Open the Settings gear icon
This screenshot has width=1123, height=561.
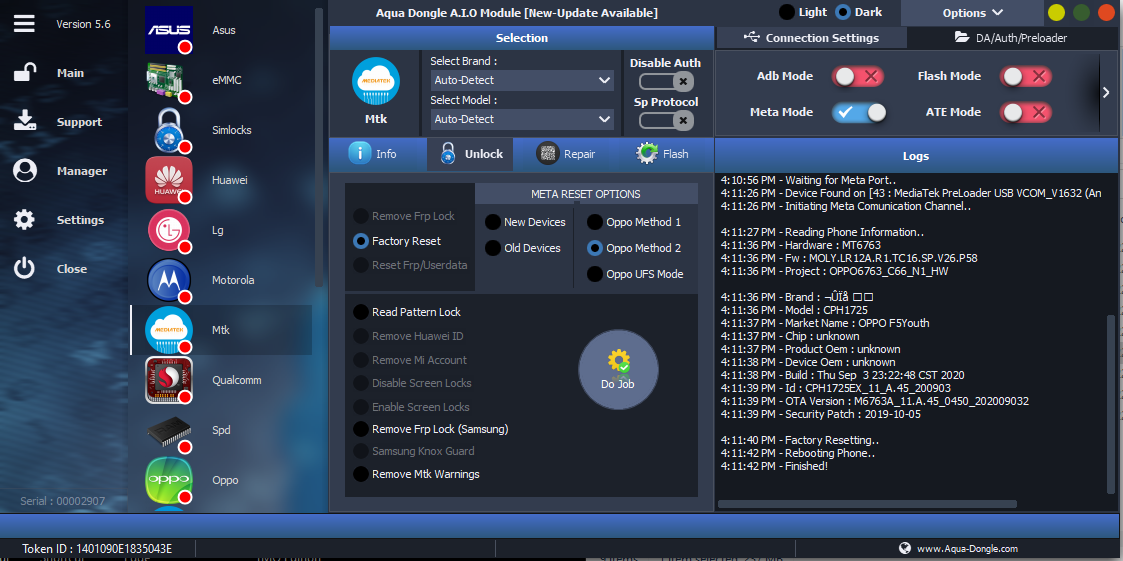click(x=24, y=220)
